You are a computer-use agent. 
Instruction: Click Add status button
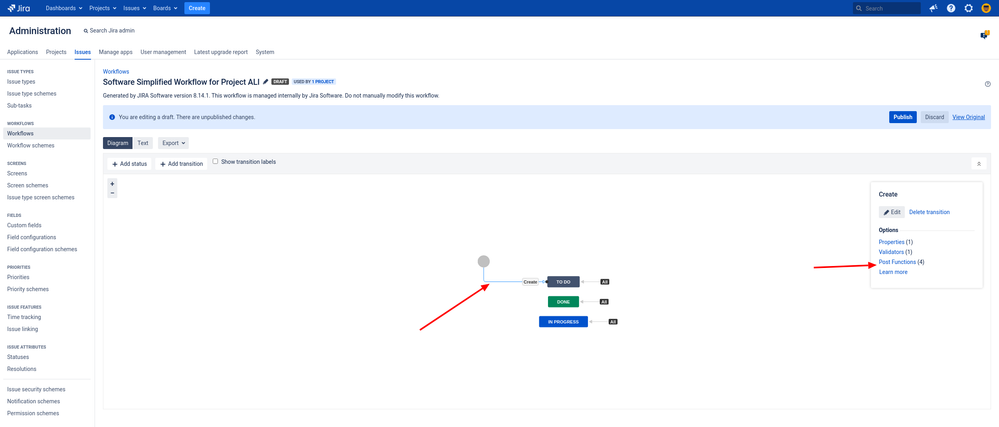[129, 164]
